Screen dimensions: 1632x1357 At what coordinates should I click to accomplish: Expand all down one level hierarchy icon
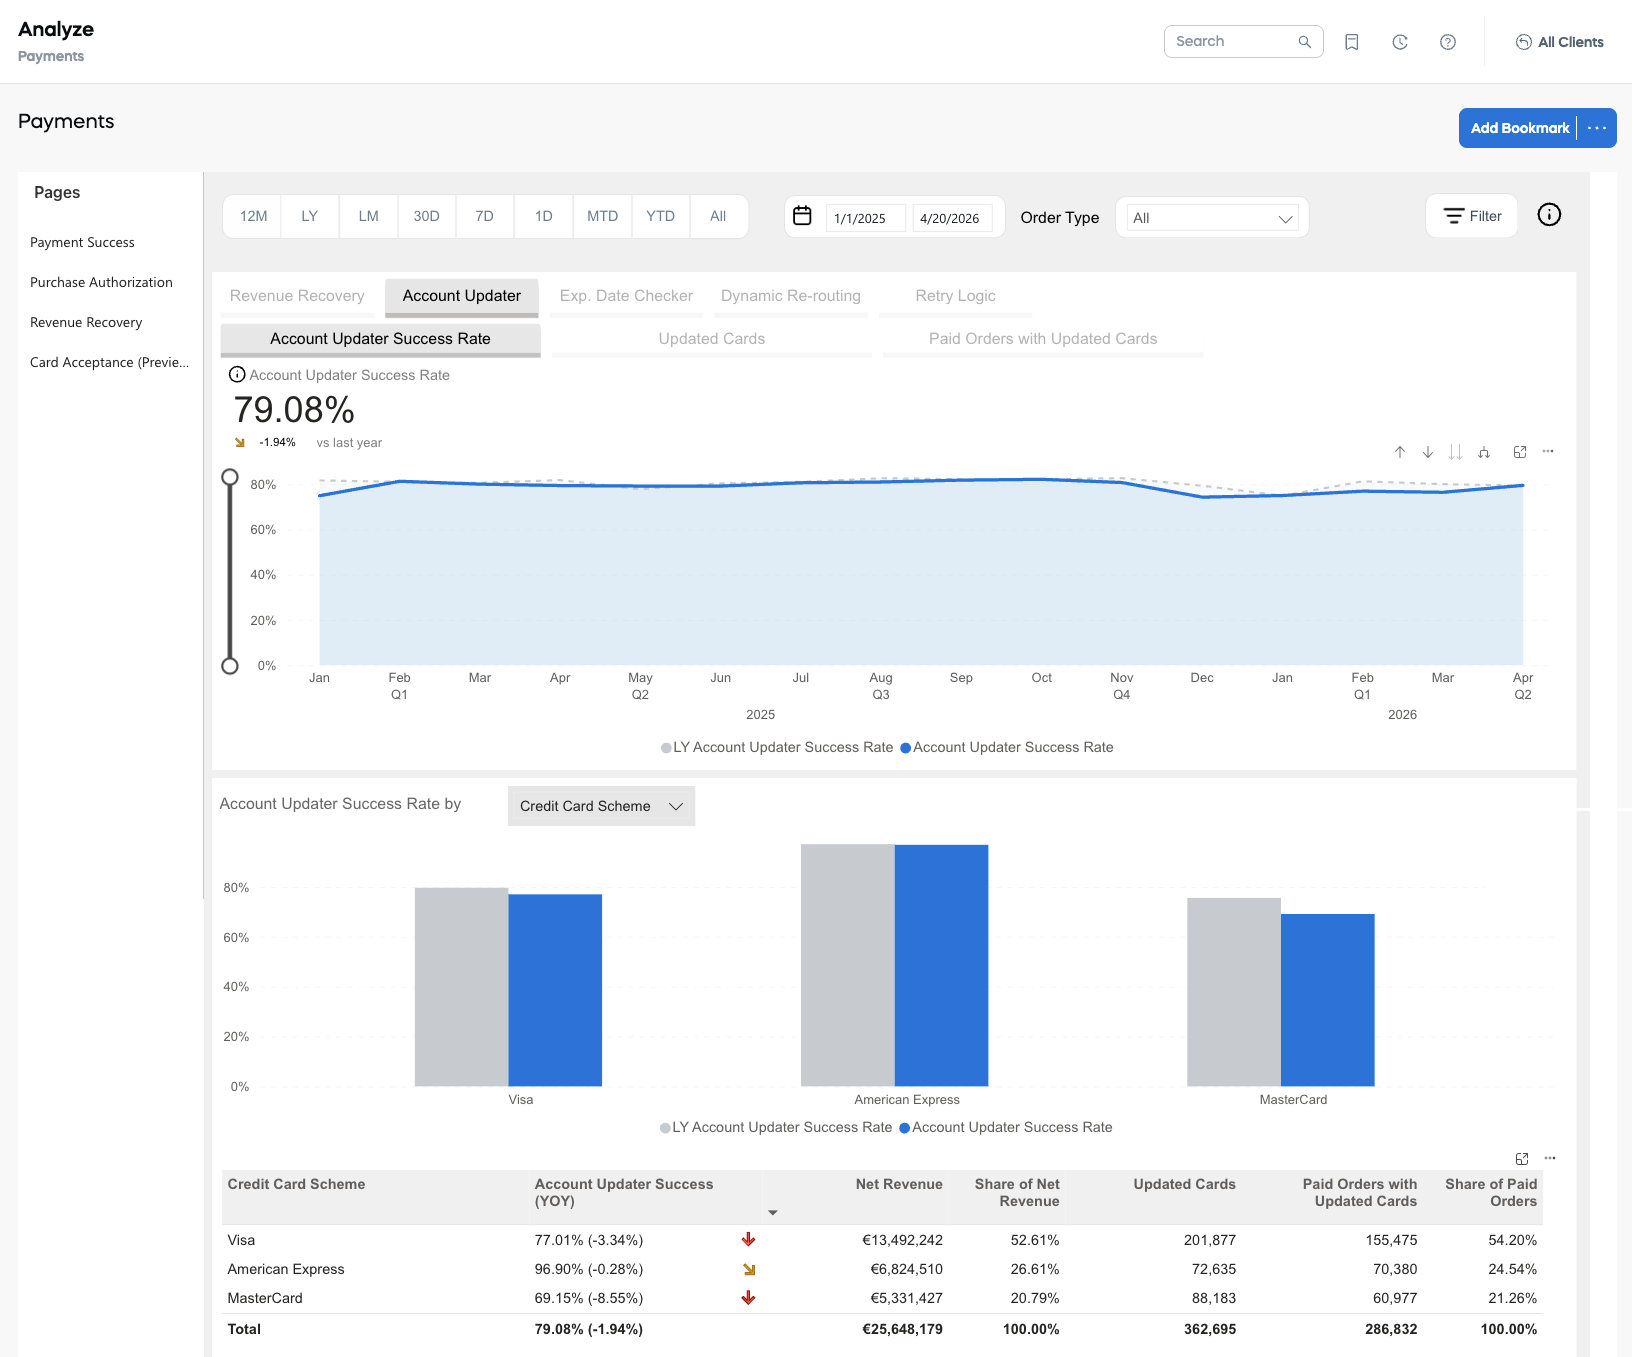[x=1484, y=452]
